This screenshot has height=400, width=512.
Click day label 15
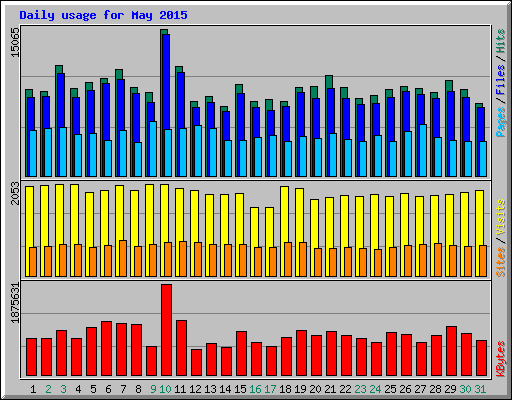tap(240, 389)
